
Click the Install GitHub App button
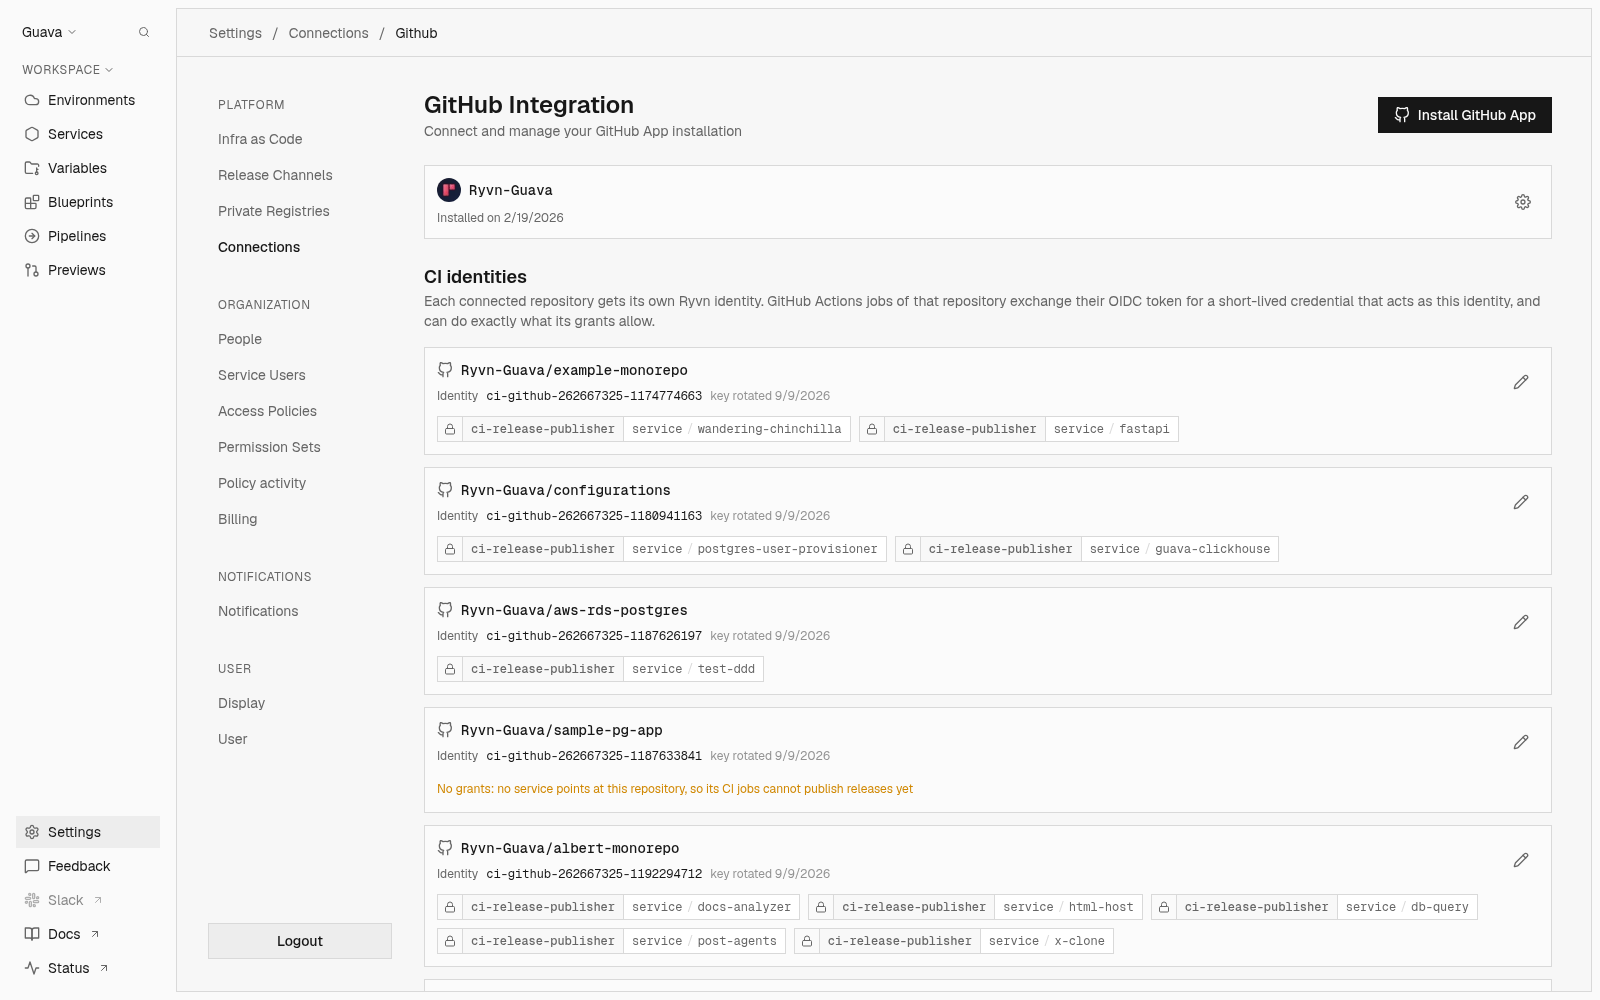[1465, 115]
